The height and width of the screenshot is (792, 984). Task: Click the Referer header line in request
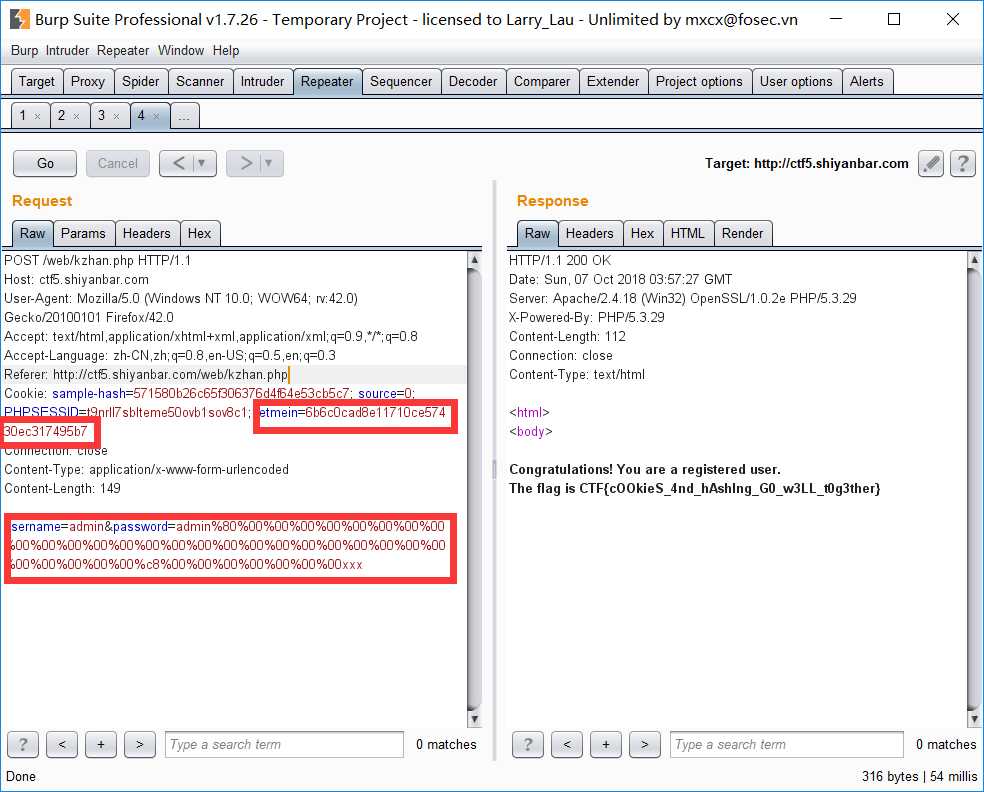(x=146, y=375)
